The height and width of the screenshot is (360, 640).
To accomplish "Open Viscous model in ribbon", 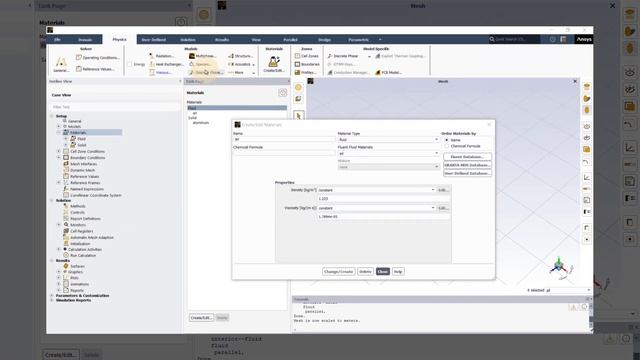I will 160,72.
